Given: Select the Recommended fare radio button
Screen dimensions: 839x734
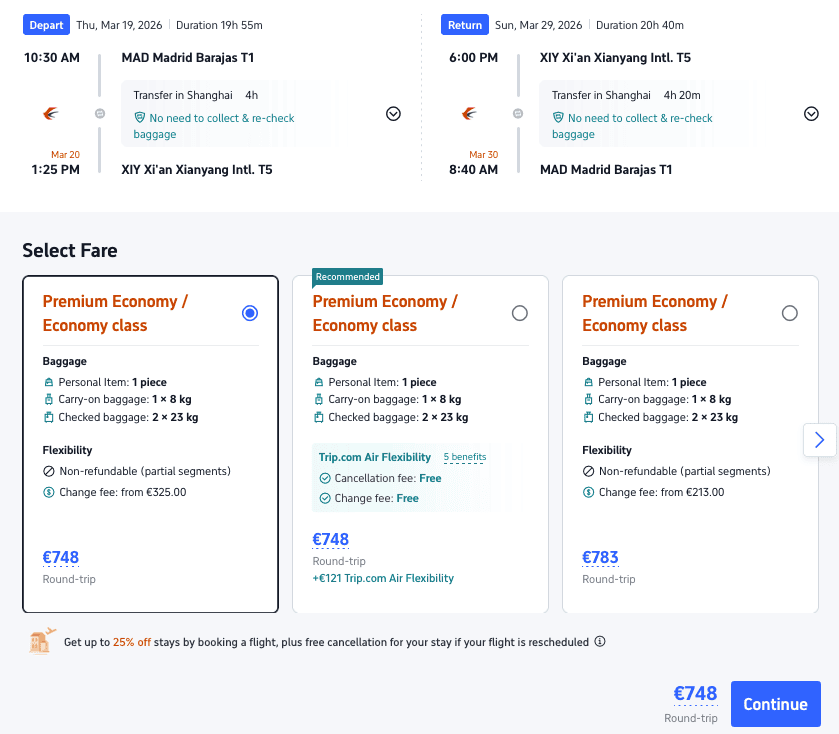Looking at the screenshot, I should coord(519,313).
